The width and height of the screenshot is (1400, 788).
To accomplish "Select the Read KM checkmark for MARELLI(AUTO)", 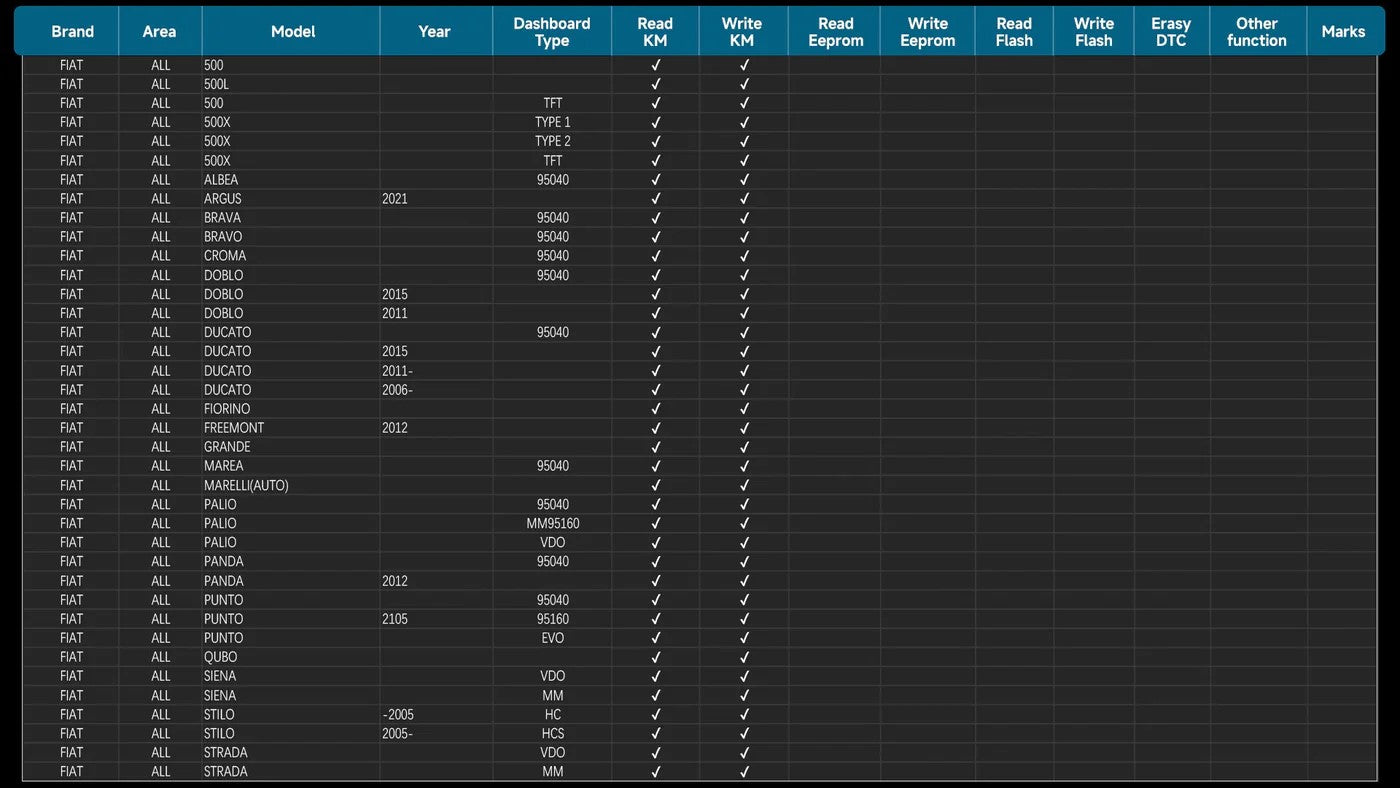I will click(x=656, y=485).
